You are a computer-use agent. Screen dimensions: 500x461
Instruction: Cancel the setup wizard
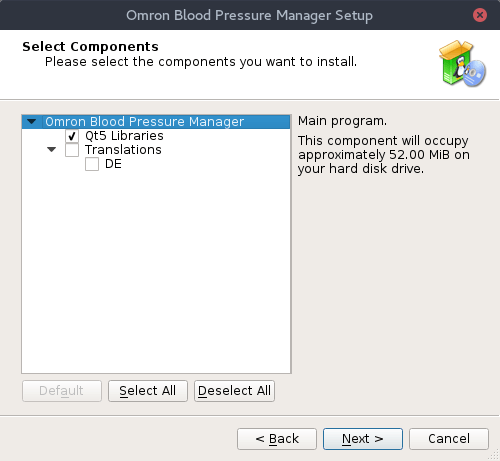click(449, 439)
